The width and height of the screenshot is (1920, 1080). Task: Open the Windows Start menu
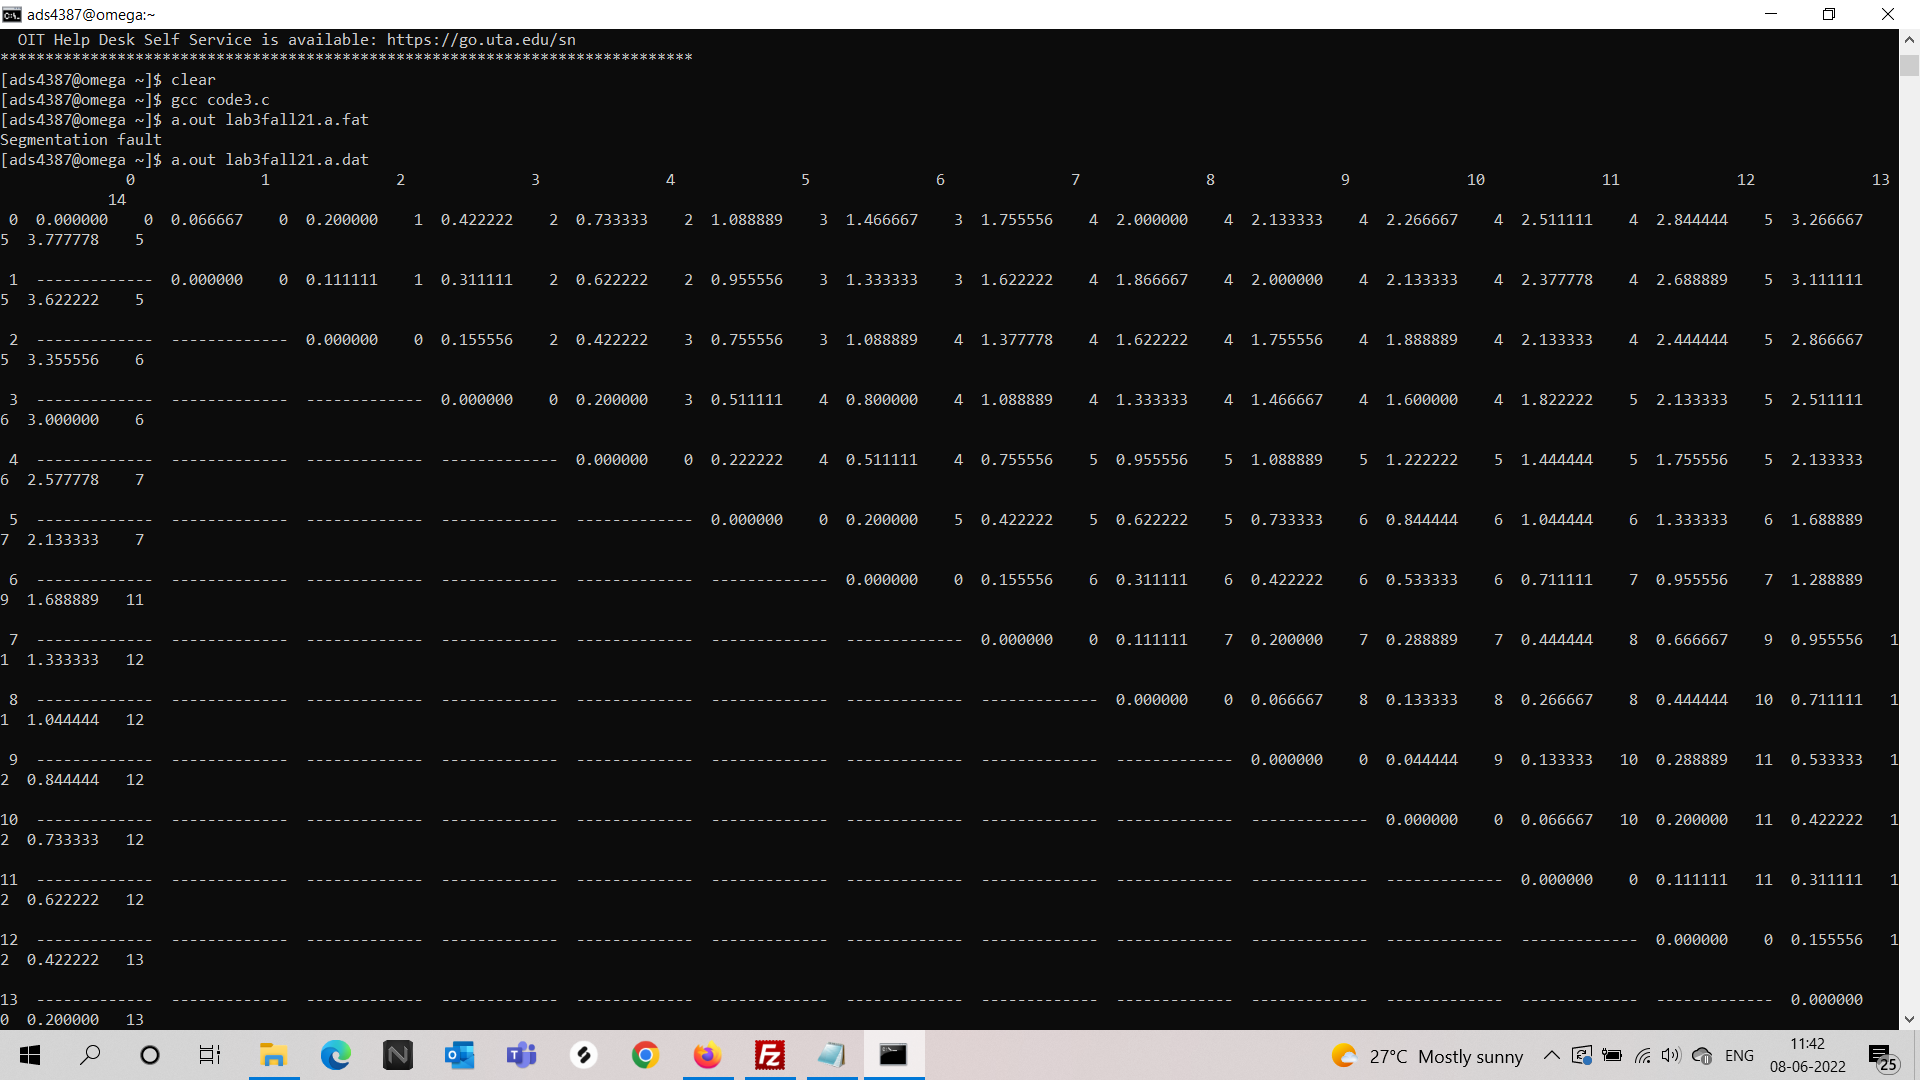tap(30, 1055)
